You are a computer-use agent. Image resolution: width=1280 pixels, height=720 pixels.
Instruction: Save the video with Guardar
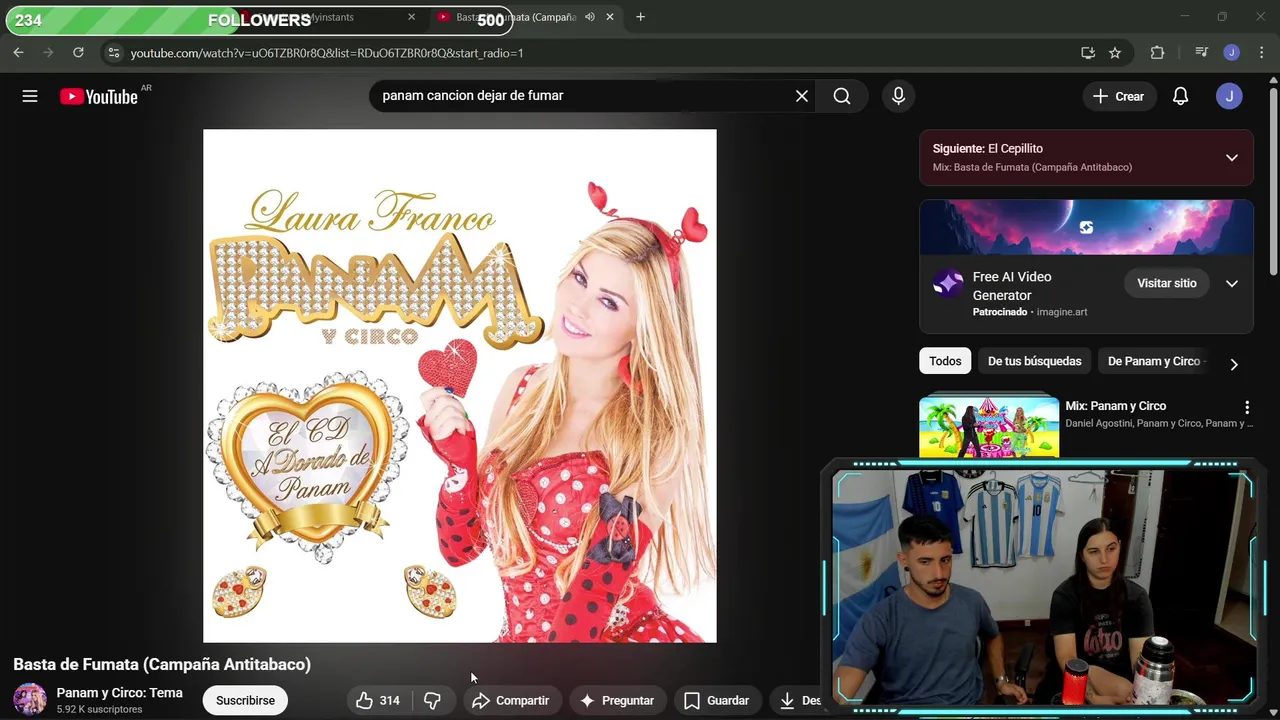[x=716, y=701]
